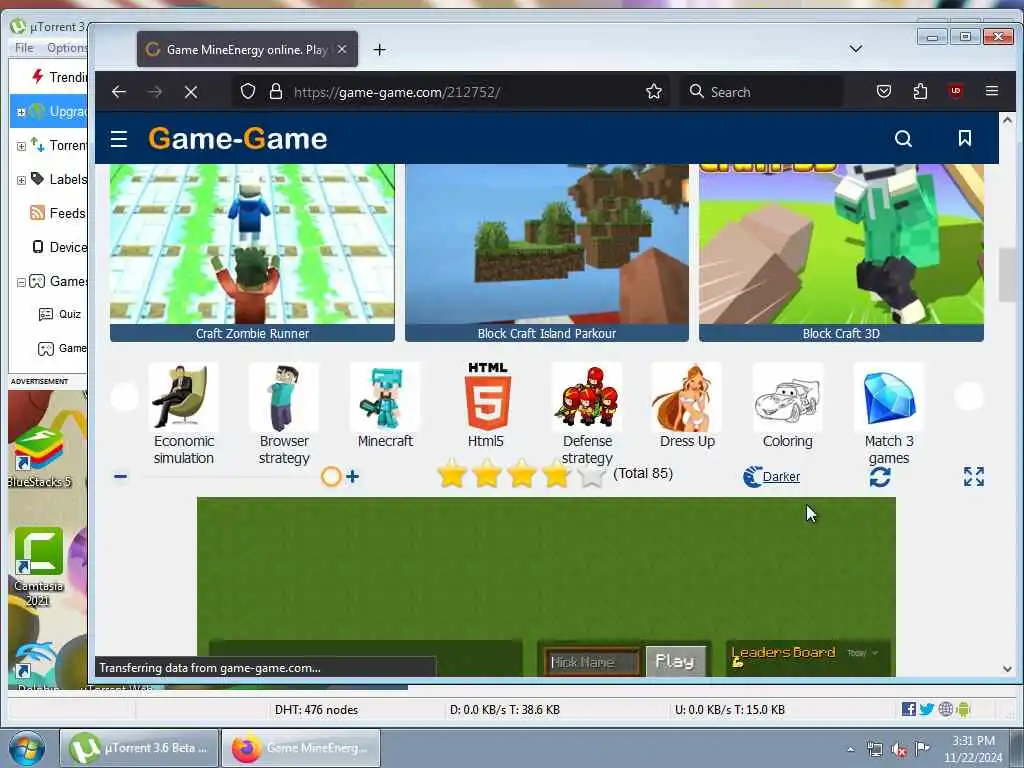Open Block Craft 3D game thumbnail
1024x768 pixels.
(841, 253)
